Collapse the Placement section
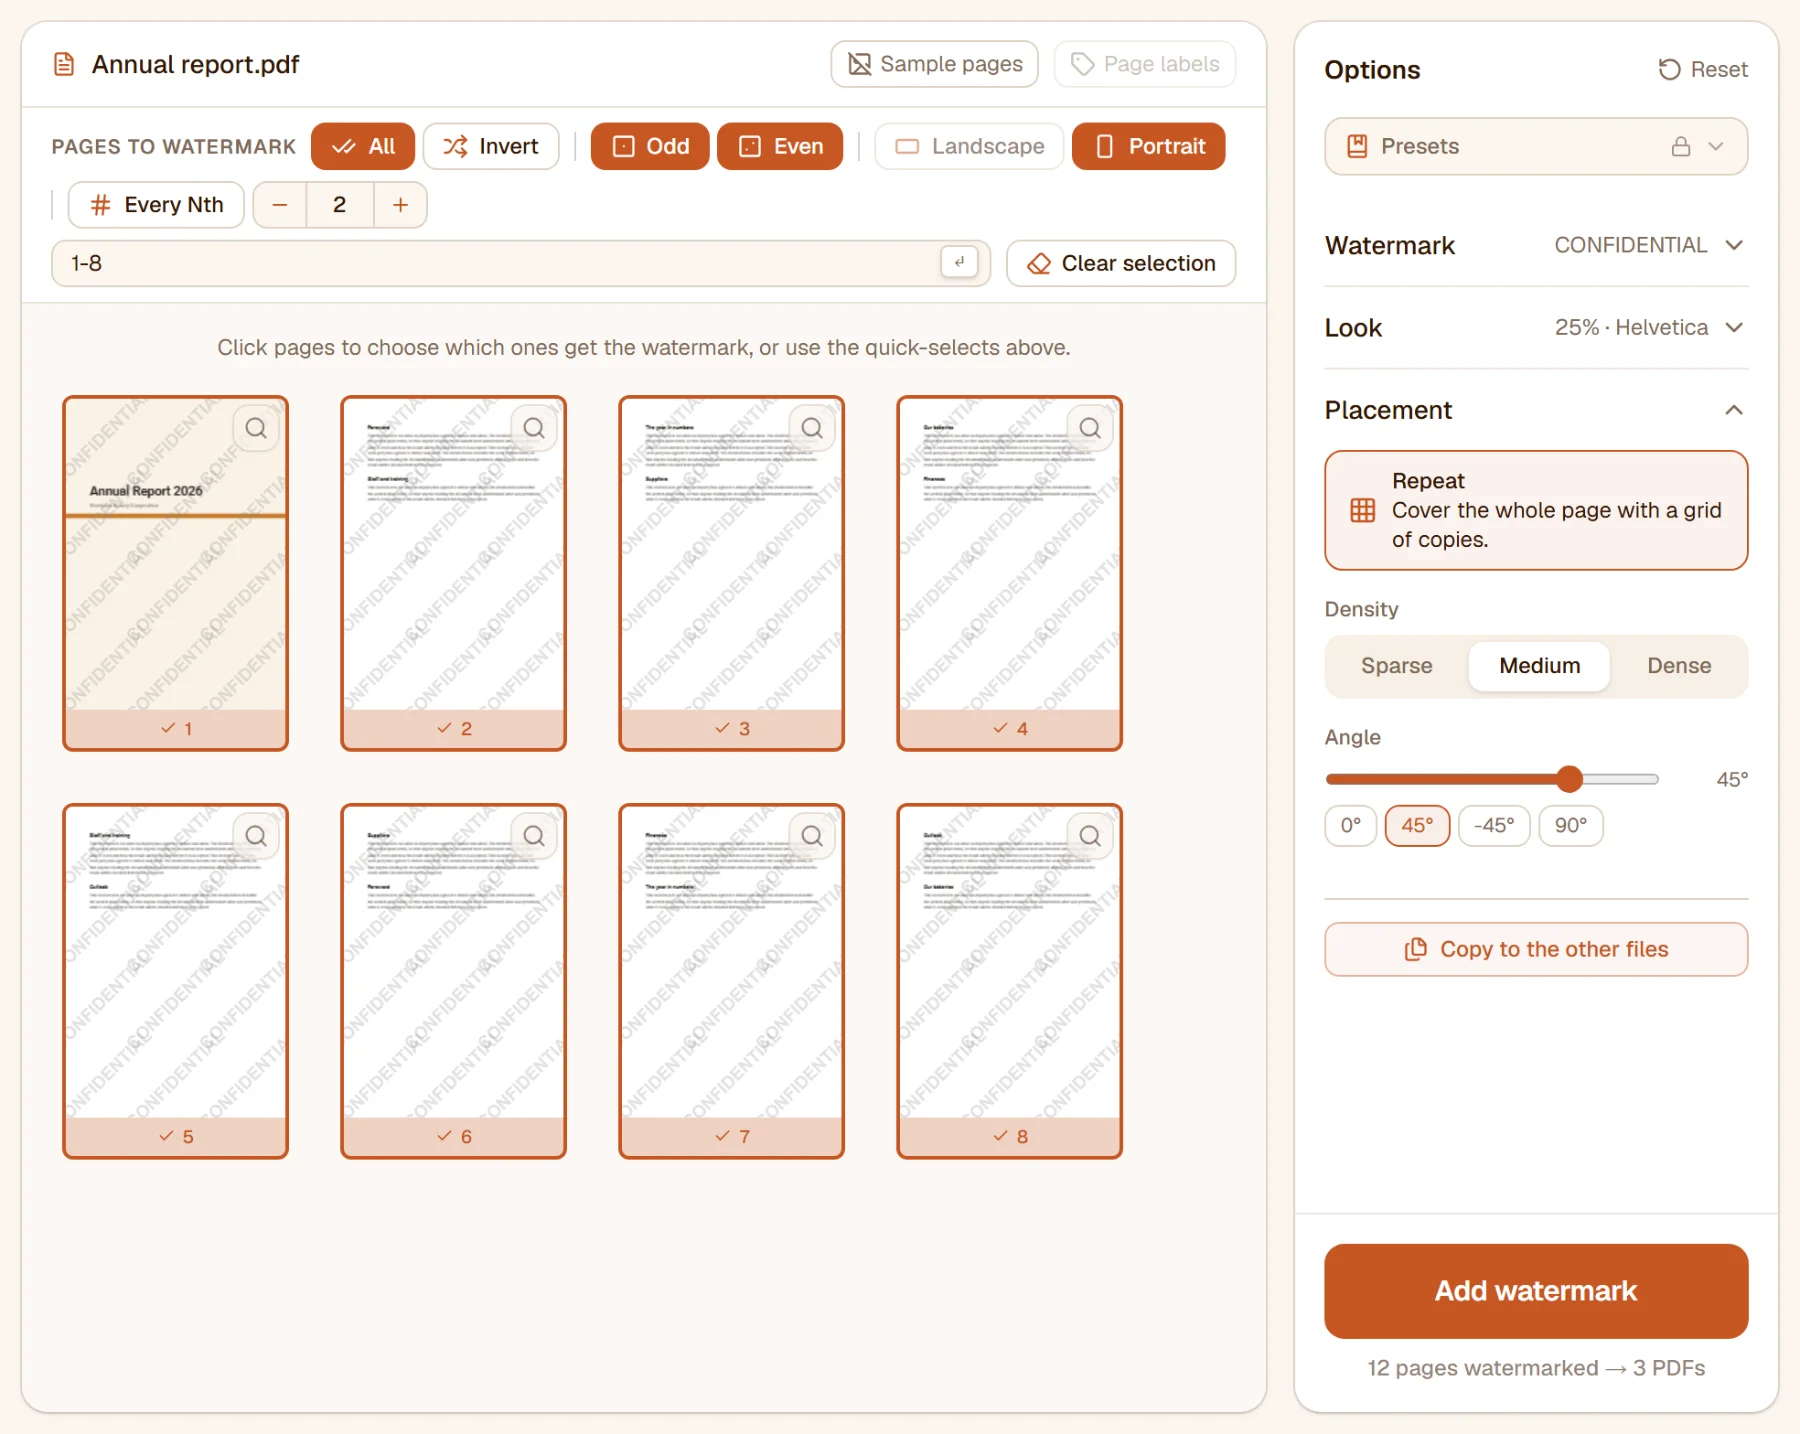The height and width of the screenshot is (1434, 1800). pyautogui.click(x=1536, y=410)
